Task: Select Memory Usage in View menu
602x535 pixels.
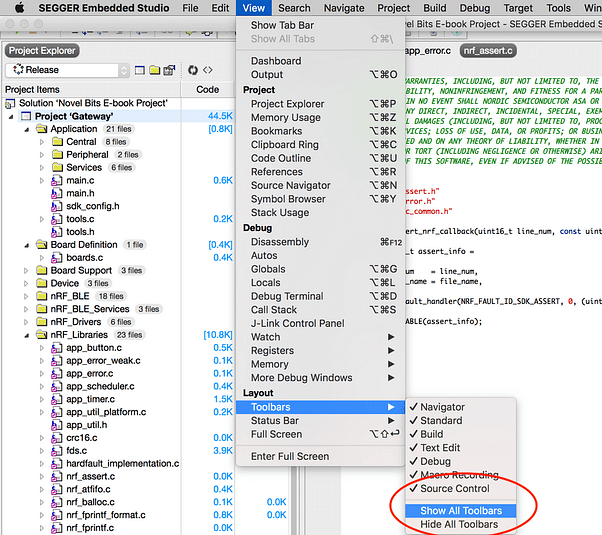Action: [320, 118]
